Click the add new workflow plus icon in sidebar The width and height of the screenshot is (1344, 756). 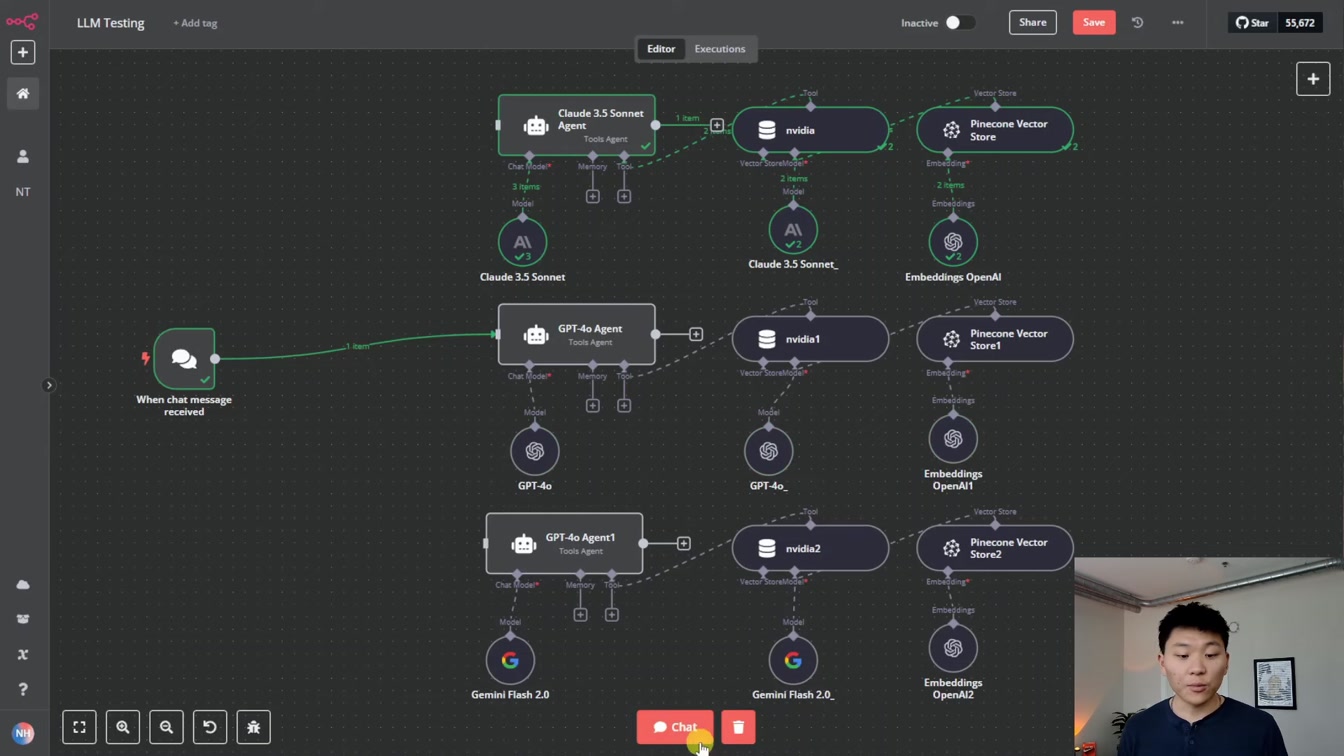pyautogui.click(x=22, y=52)
